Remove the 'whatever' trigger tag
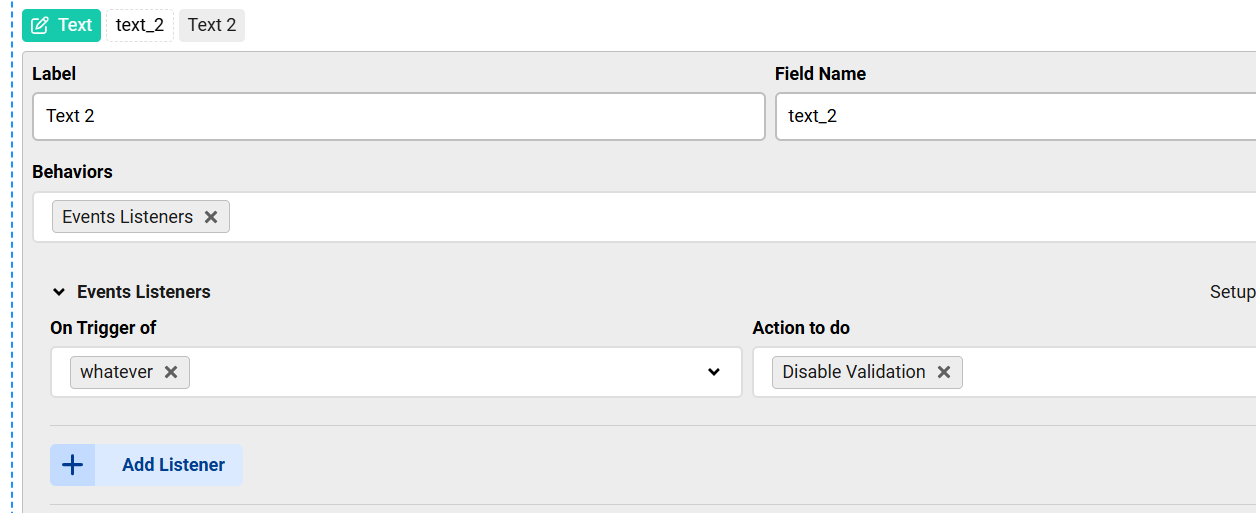Image resolution: width=1256 pixels, height=513 pixels. pos(171,372)
